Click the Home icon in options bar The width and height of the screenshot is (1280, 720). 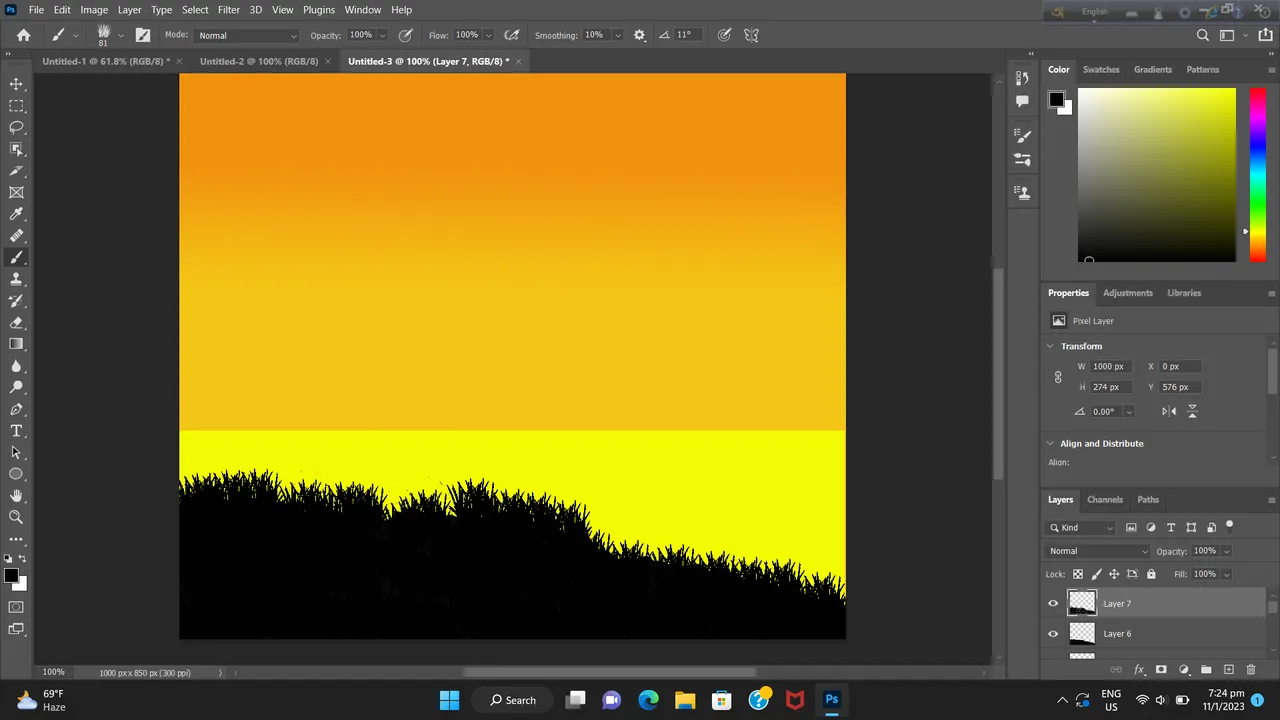click(24, 35)
